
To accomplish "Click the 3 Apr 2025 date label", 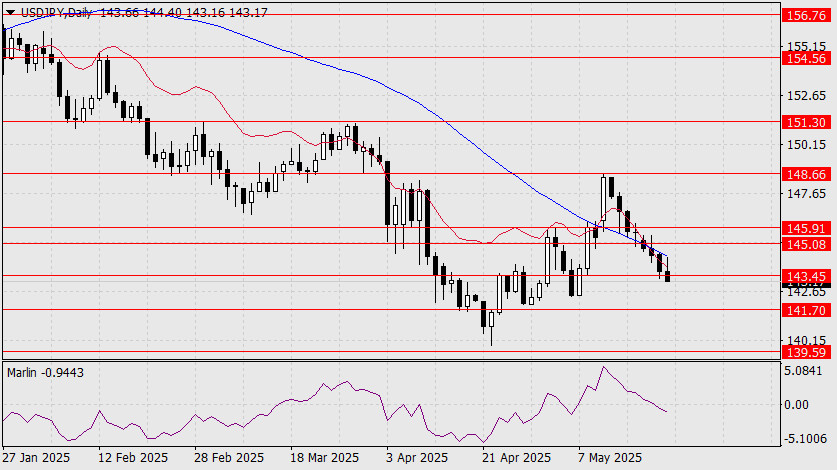I will point(417,458).
